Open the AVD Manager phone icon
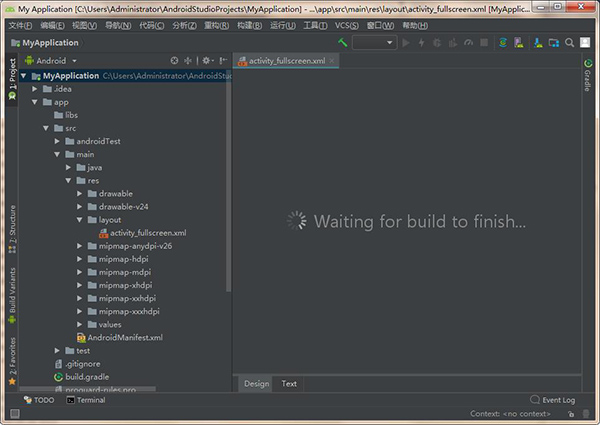 tap(518, 42)
